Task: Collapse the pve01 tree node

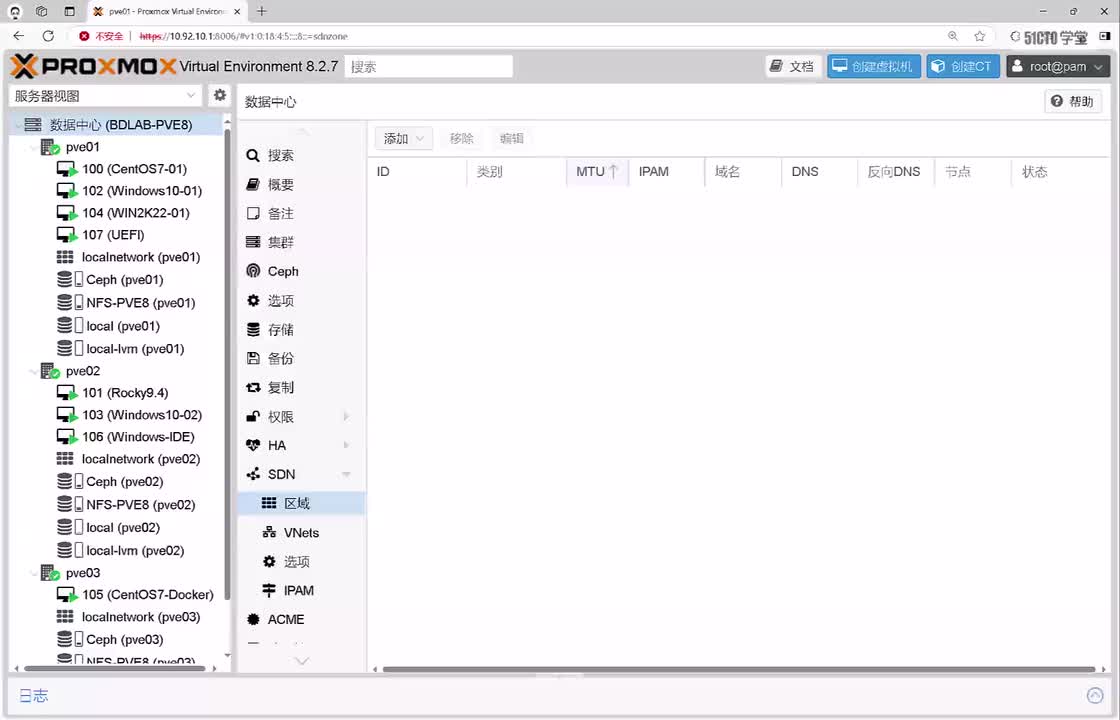Action: pos(33,147)
